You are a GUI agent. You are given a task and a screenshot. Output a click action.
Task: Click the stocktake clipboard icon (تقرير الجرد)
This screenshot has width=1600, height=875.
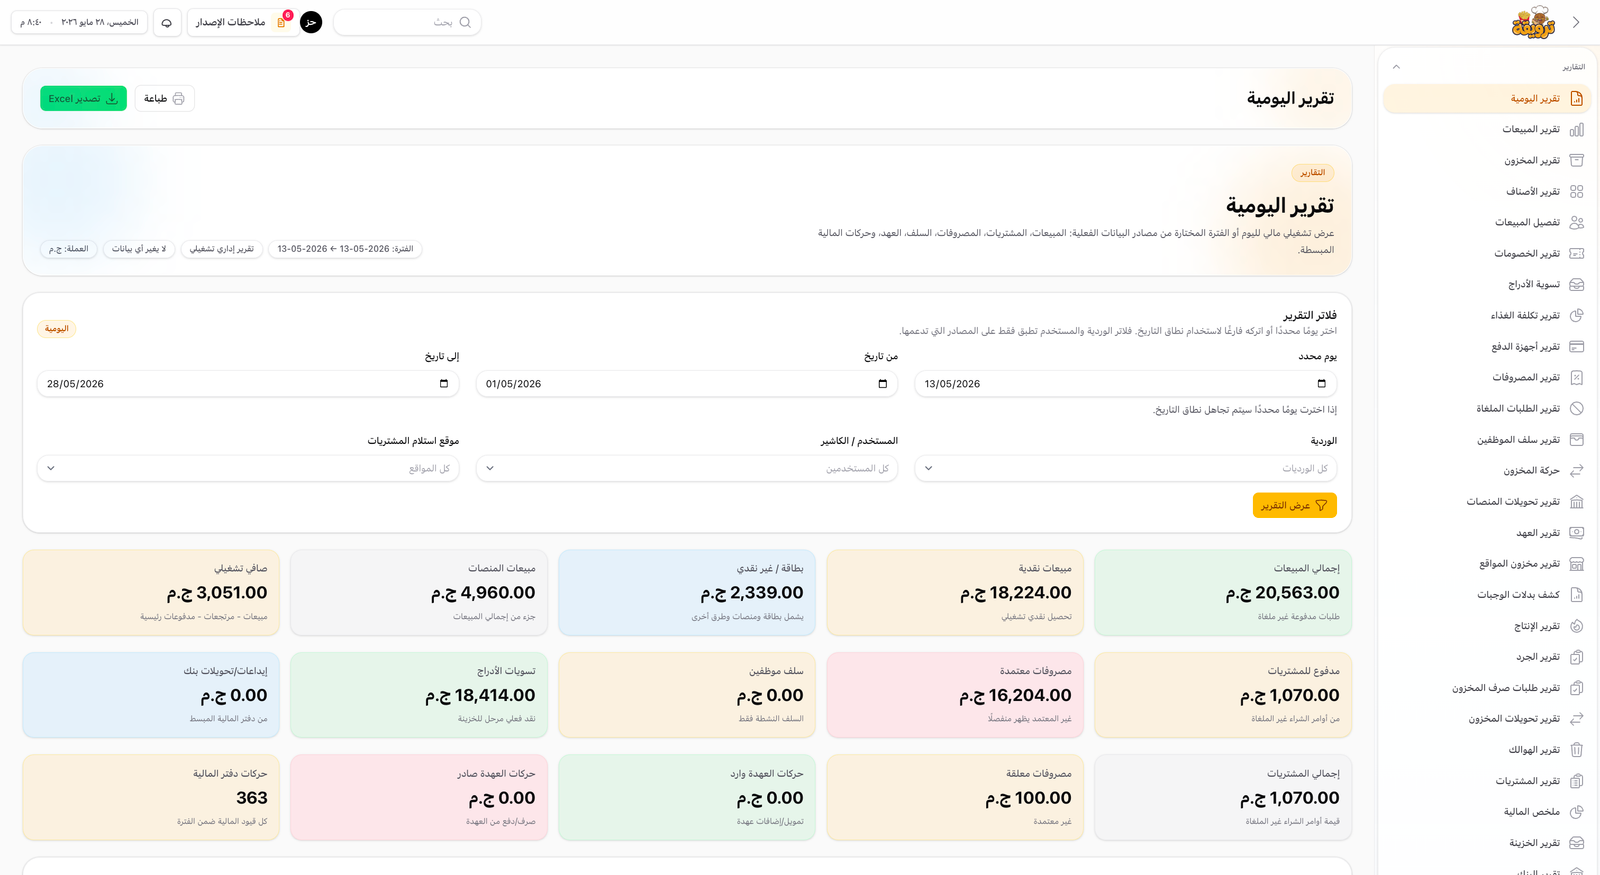click(x=1576, y=656)
